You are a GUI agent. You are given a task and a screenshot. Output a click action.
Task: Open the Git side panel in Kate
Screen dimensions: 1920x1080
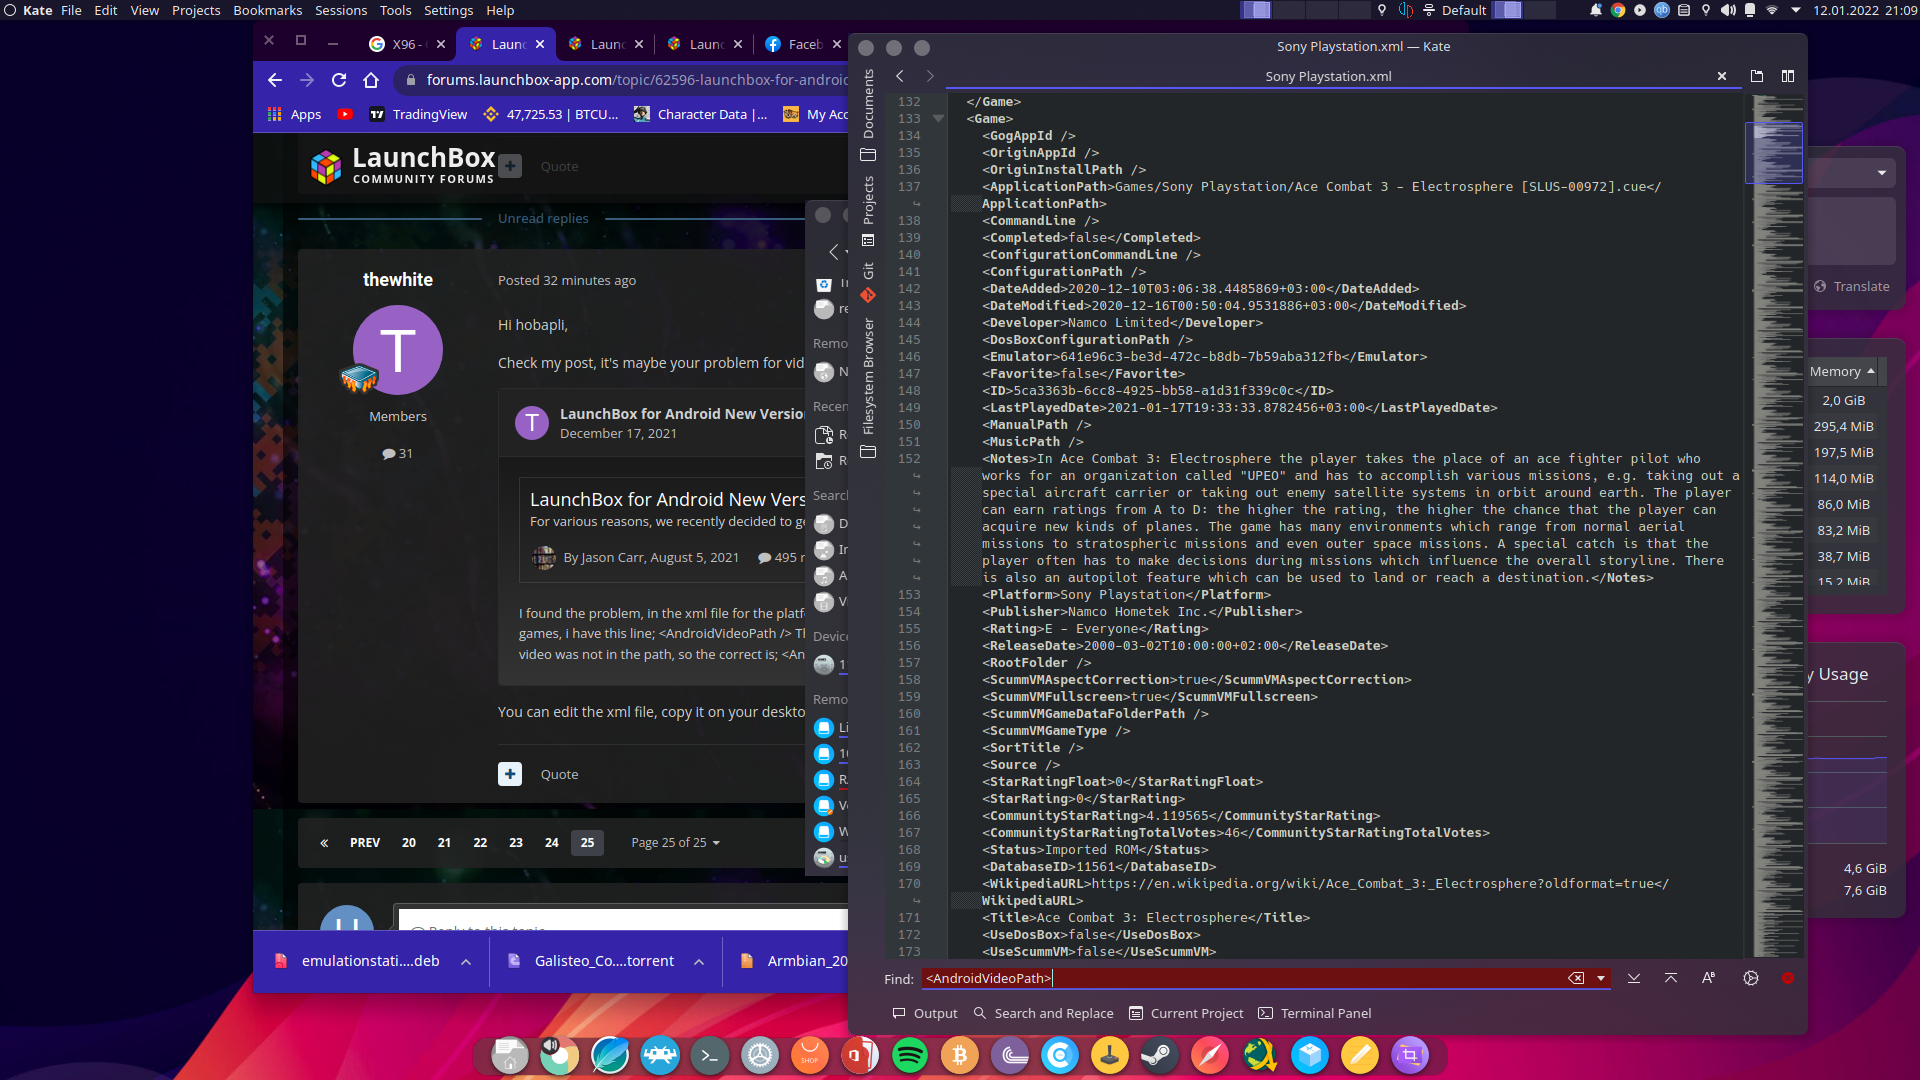click(868, 282)
